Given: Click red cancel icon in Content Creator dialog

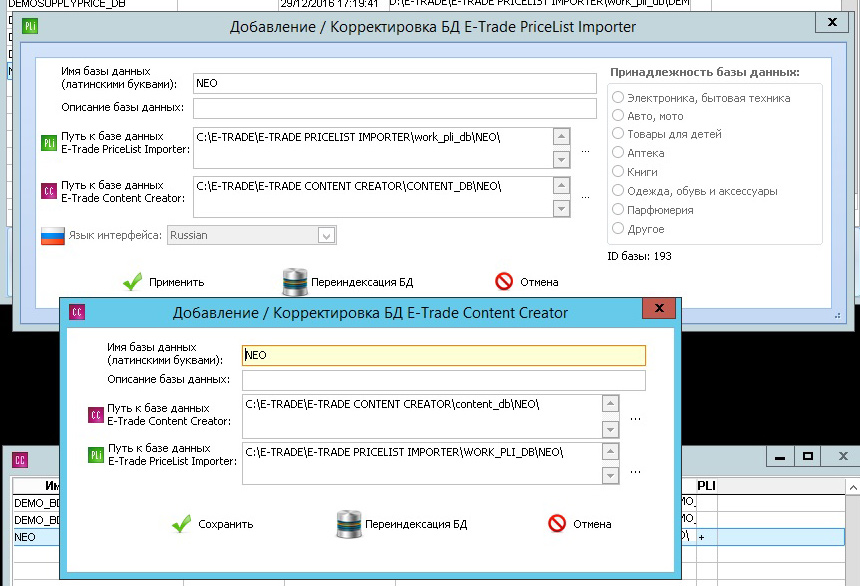Looking at the screenshot, I should coord(557,523).
